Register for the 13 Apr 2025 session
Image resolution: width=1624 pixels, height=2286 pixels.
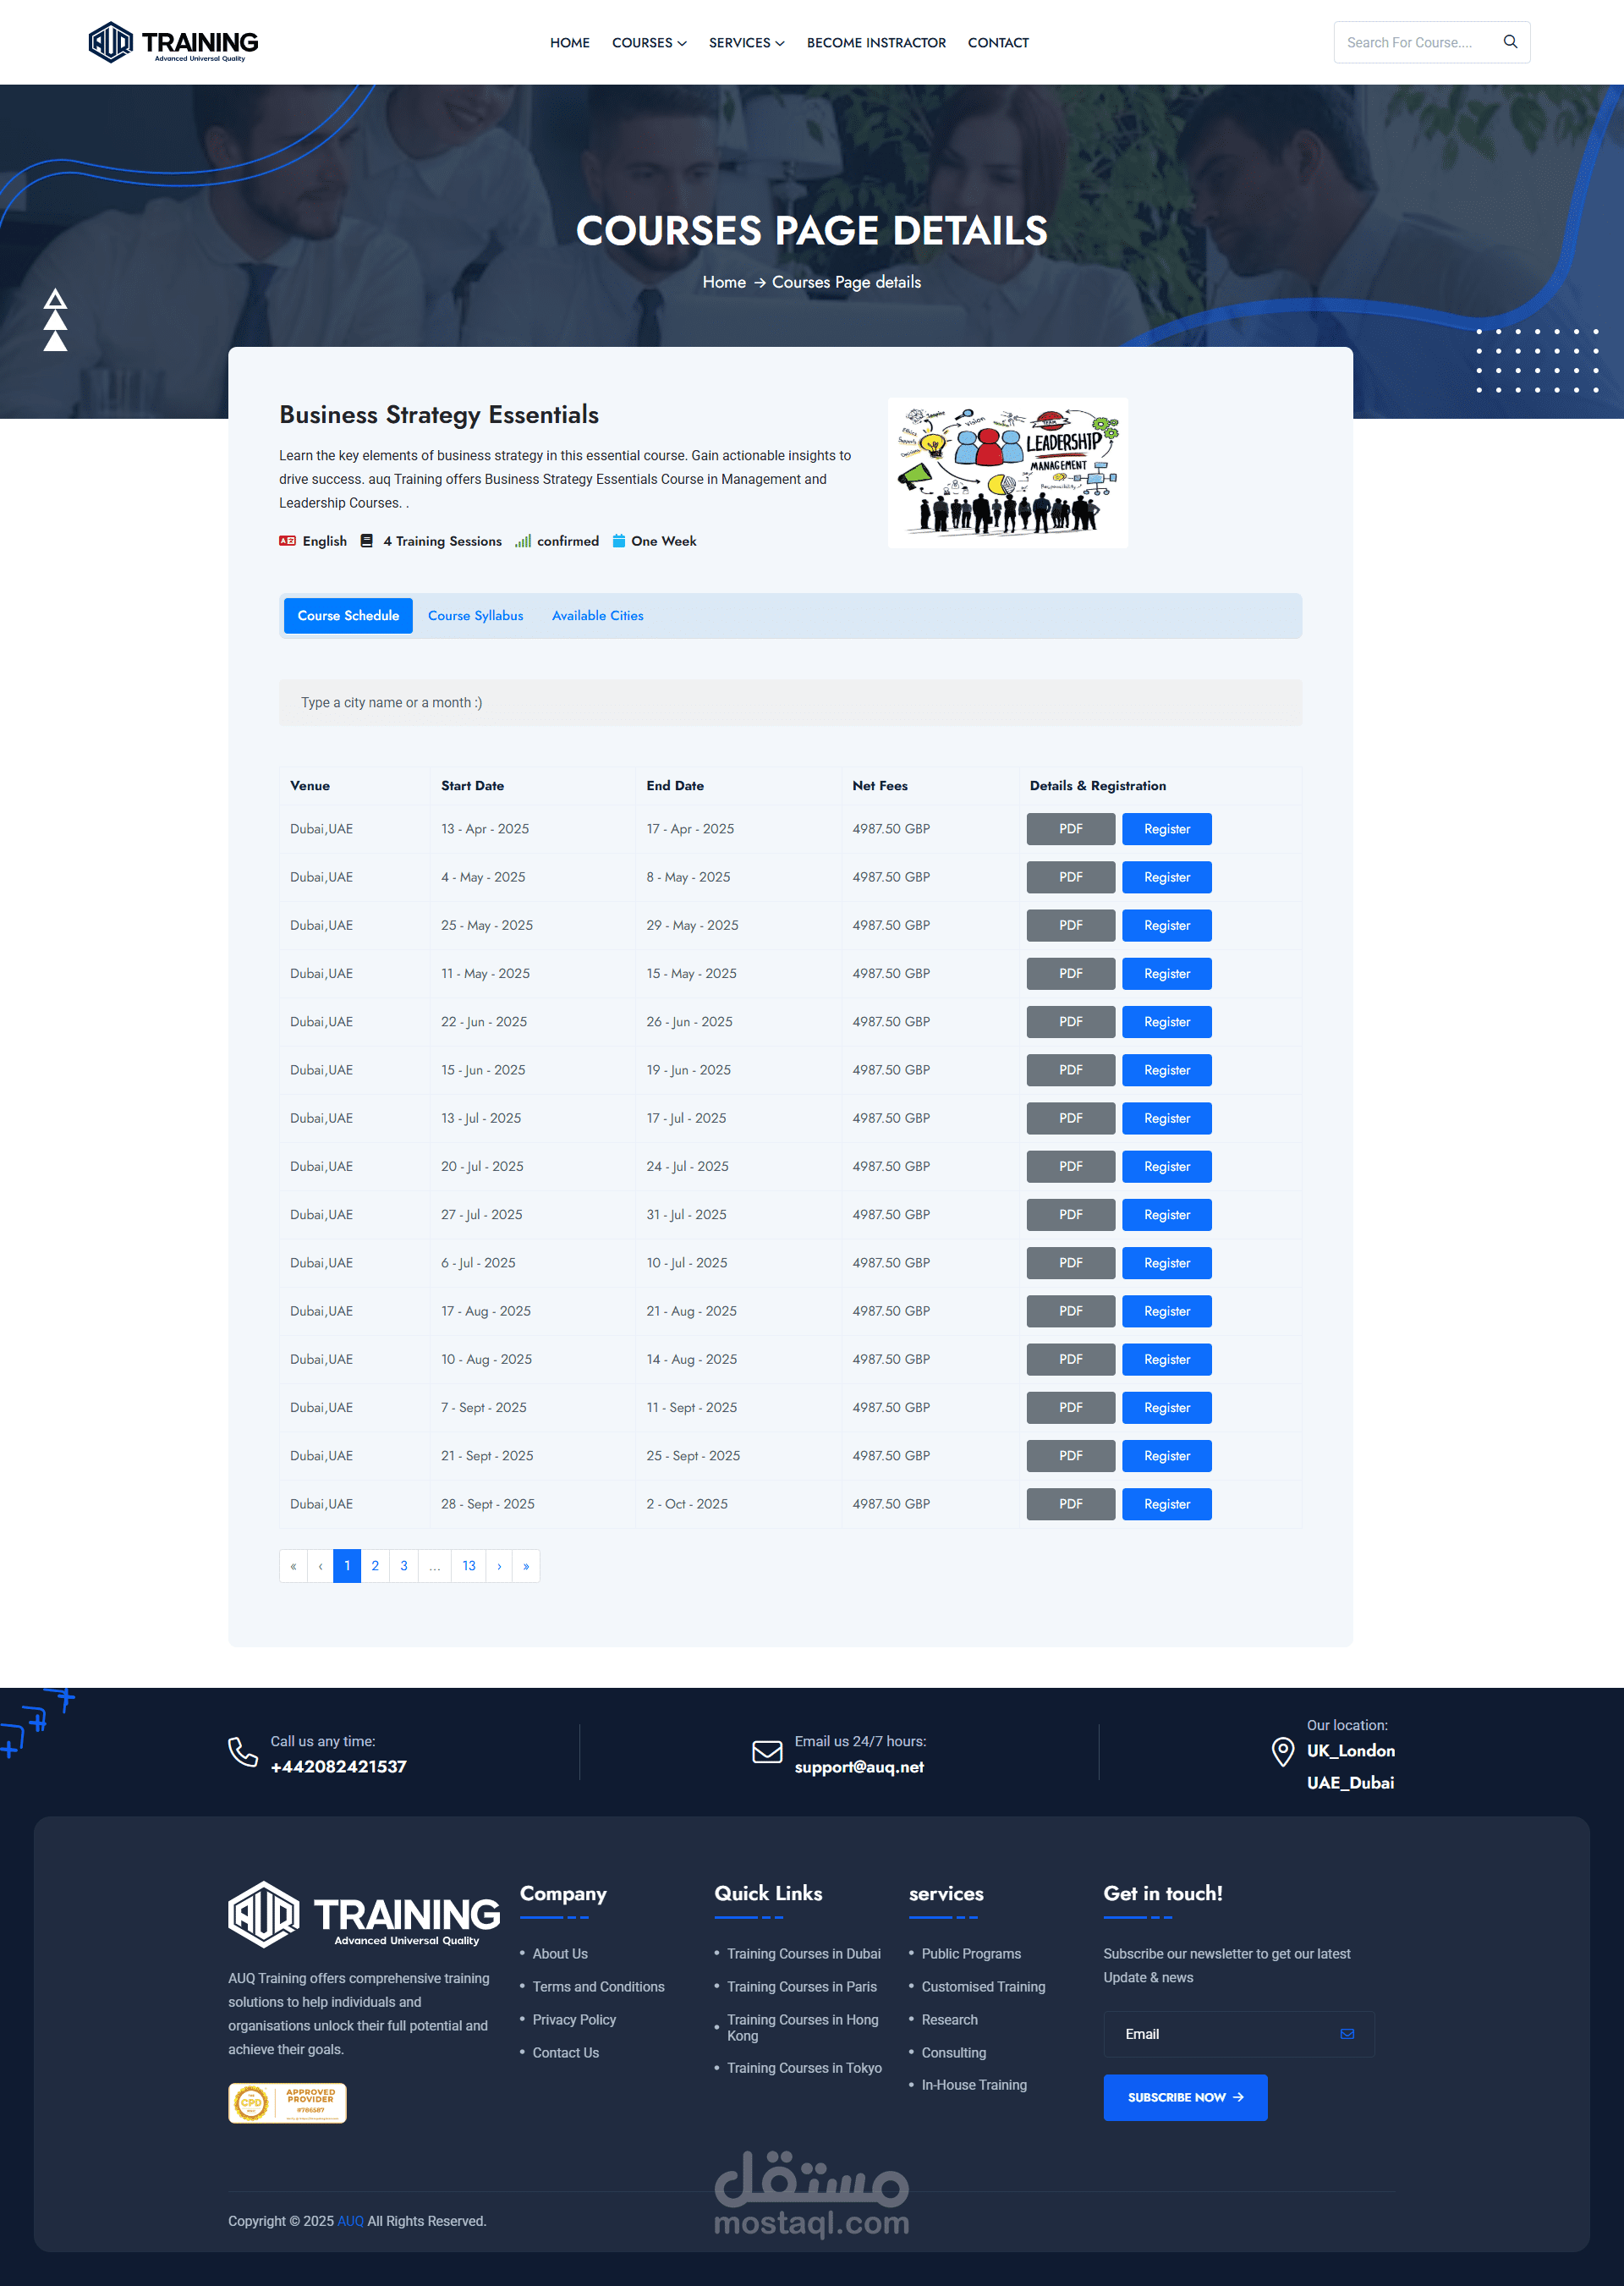click(x=1166, y=829)
